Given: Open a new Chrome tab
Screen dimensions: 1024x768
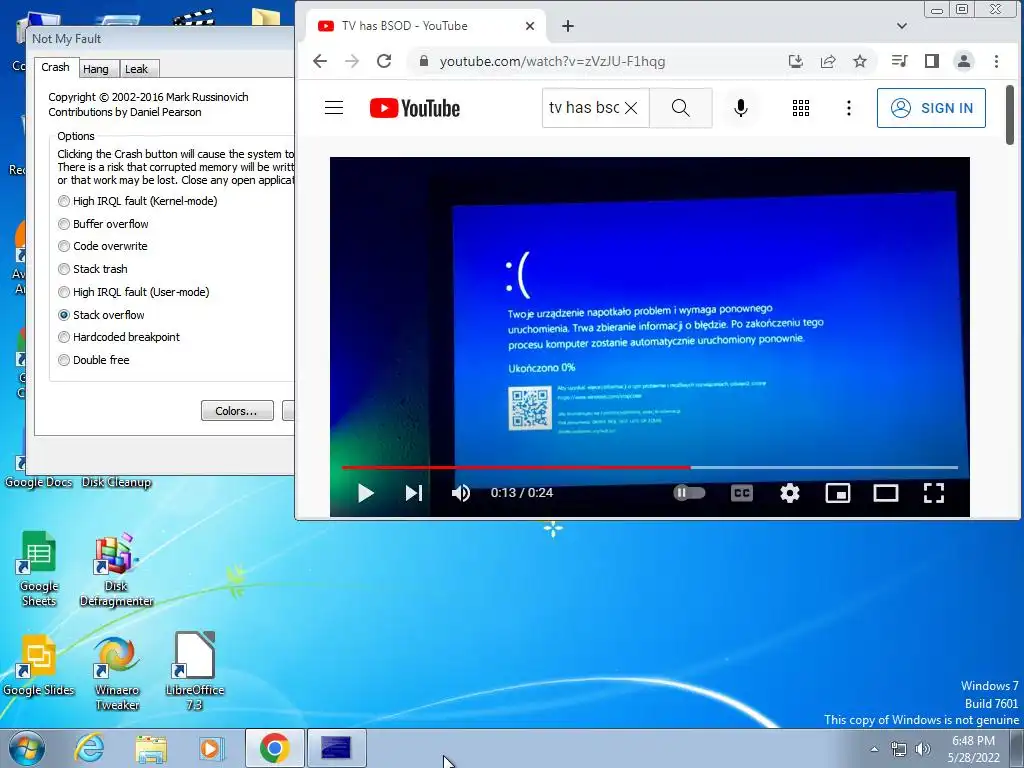Looking at the screenshot, I should click(x=568, y=26).
